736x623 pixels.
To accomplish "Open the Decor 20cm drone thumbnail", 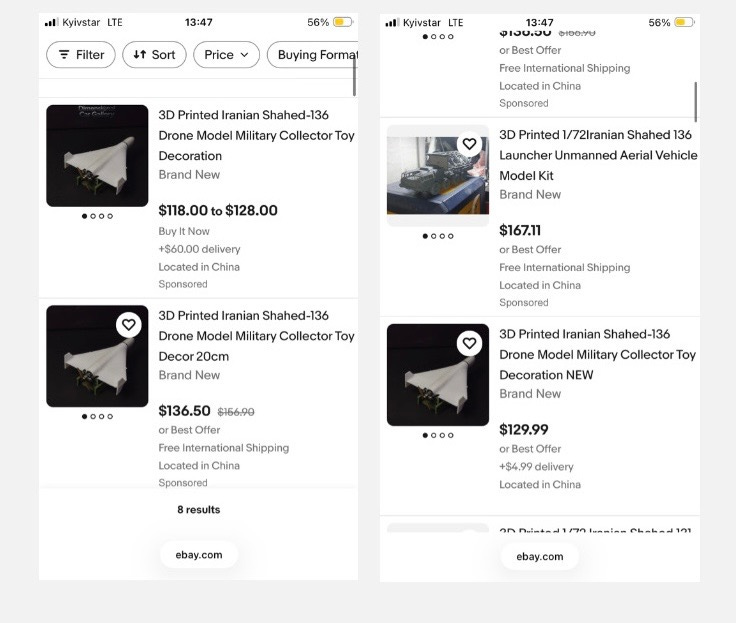I will tap(97, 356).
